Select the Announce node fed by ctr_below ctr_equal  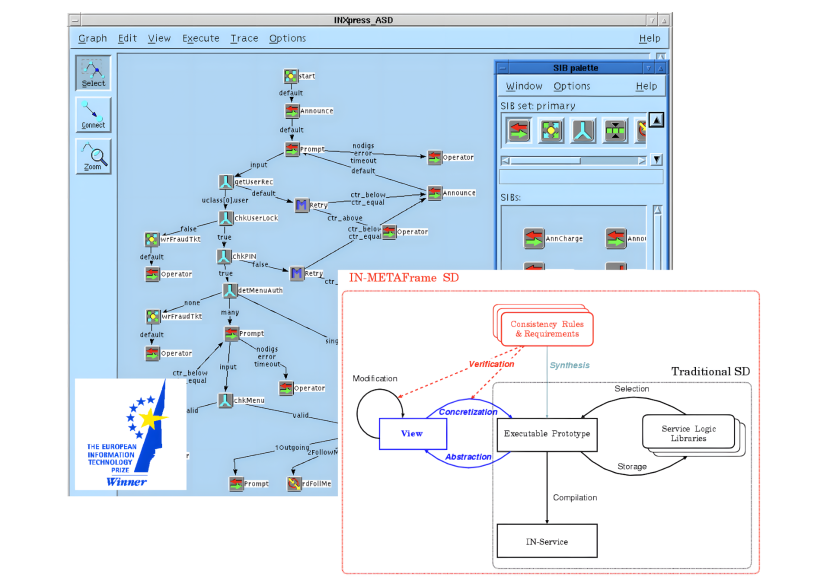point(435,193)
